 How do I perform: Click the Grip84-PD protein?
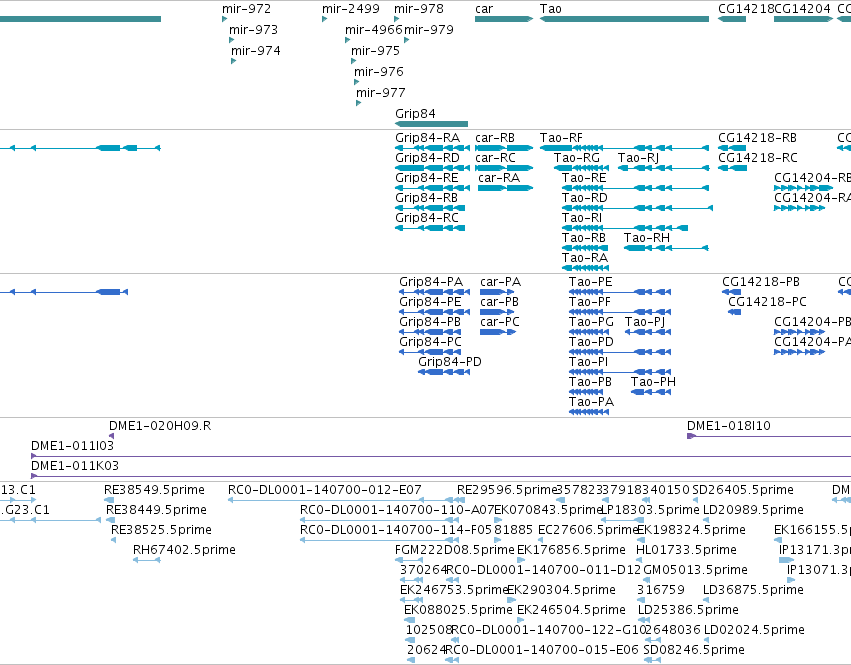(444, 372)
